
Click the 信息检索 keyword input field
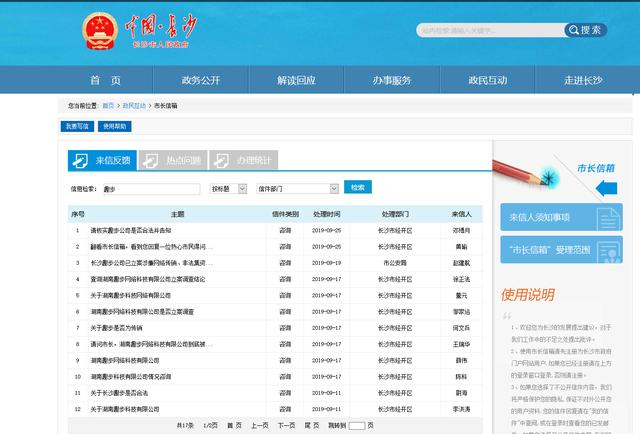[x=151, y=189]
